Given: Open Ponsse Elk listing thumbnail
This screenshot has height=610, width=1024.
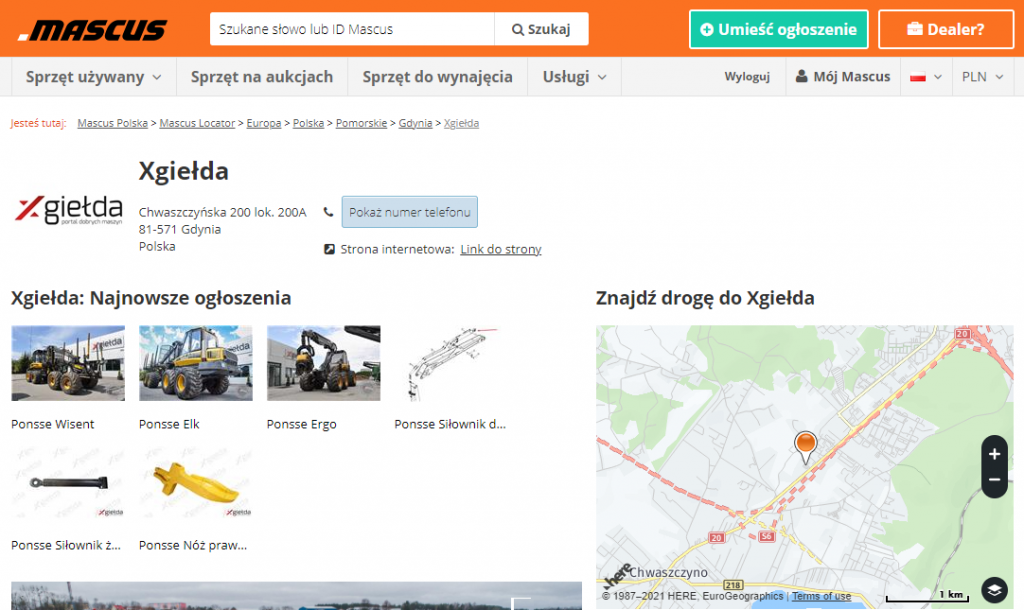Looking at the screenshot, I should 196,363.
